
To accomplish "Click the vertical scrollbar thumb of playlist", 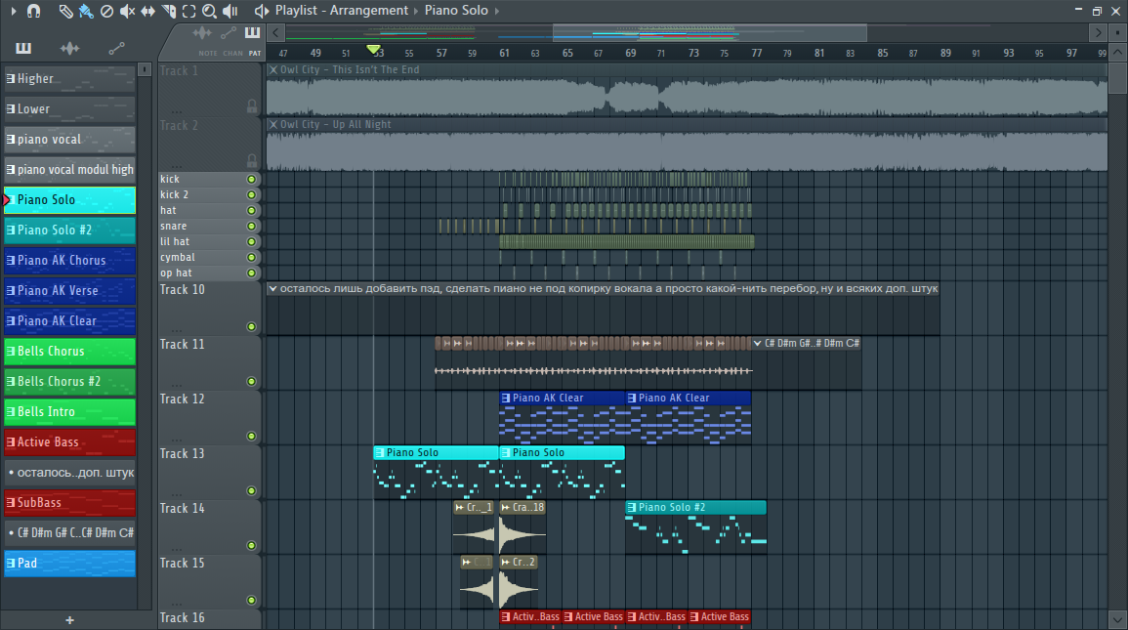I will click(1117, 78).
